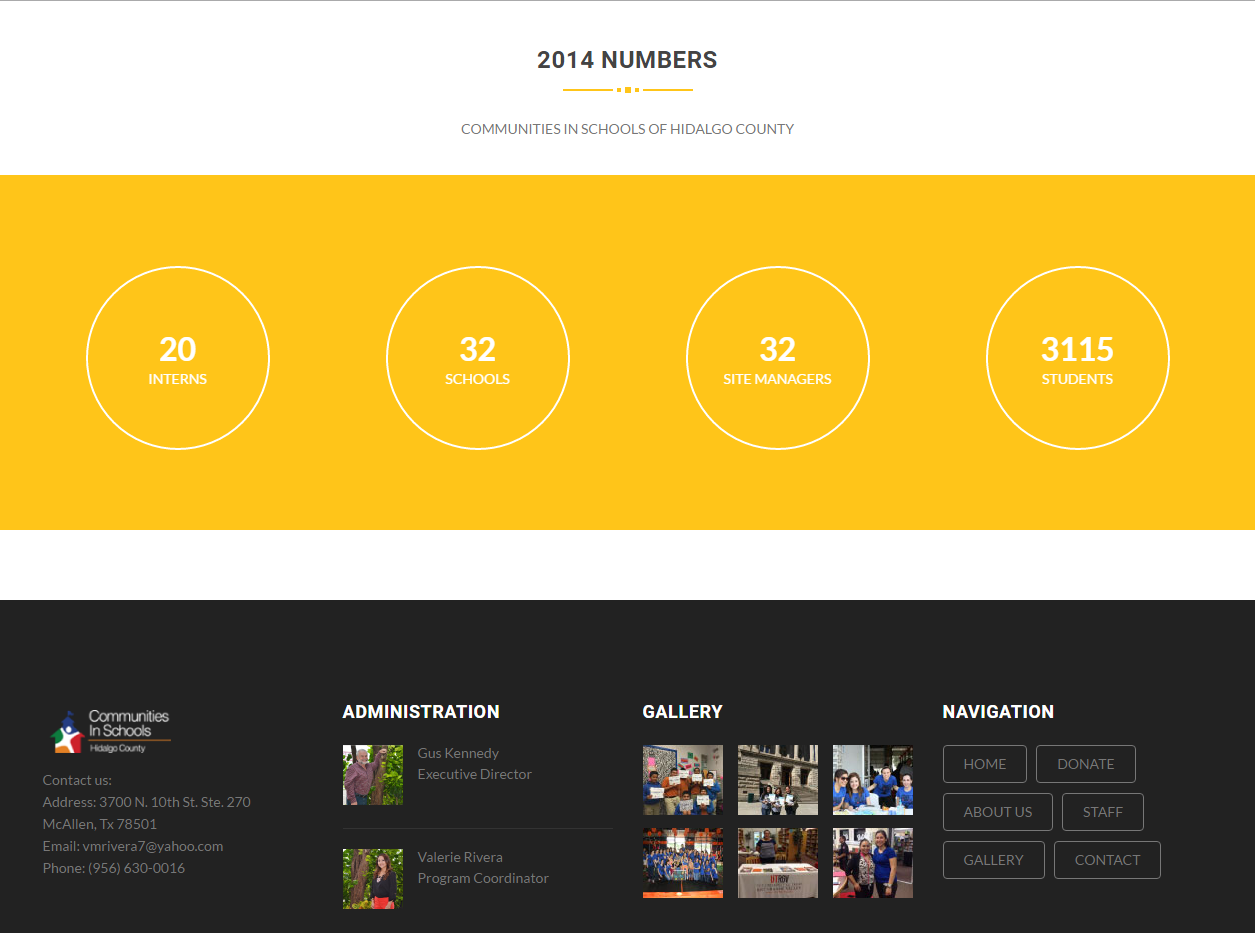
Task: Click the Valerie Rivera name link
Action: click(460, 857)
